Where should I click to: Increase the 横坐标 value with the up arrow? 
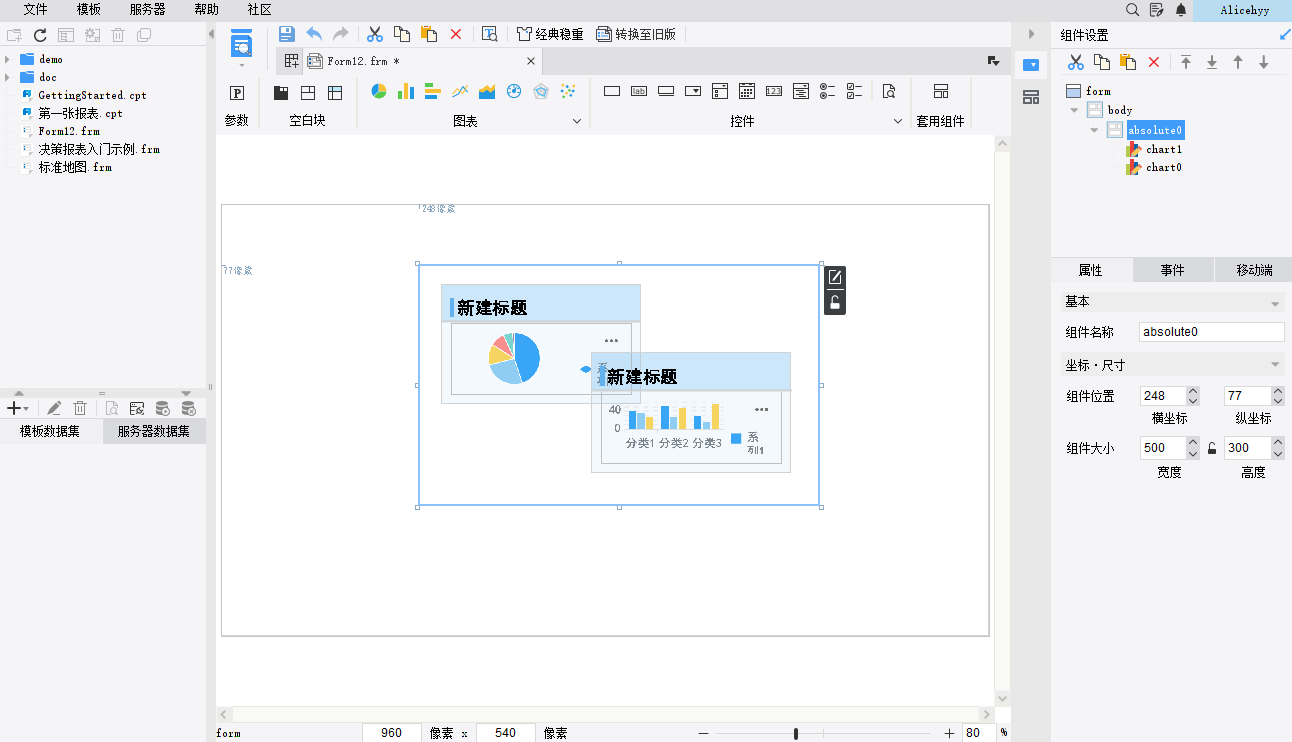pos(1192,391)
